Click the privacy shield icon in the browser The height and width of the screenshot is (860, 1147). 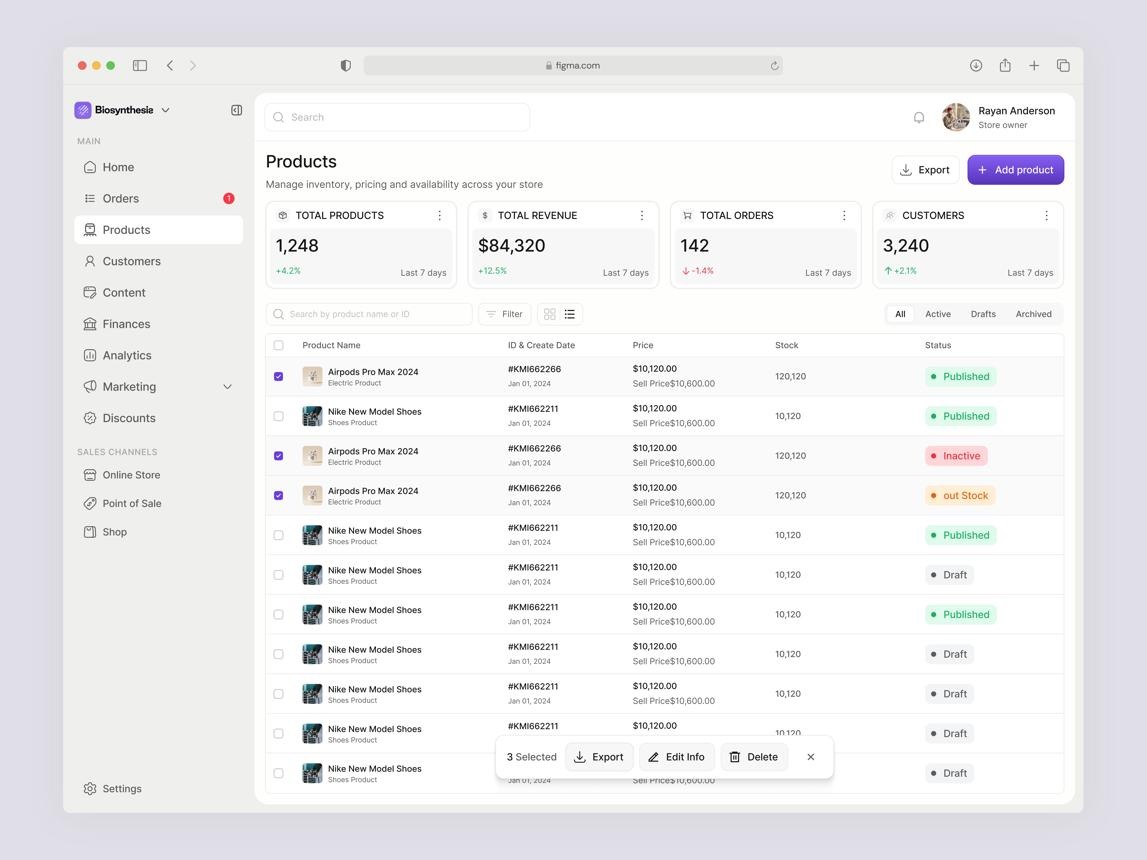point(346,65)
